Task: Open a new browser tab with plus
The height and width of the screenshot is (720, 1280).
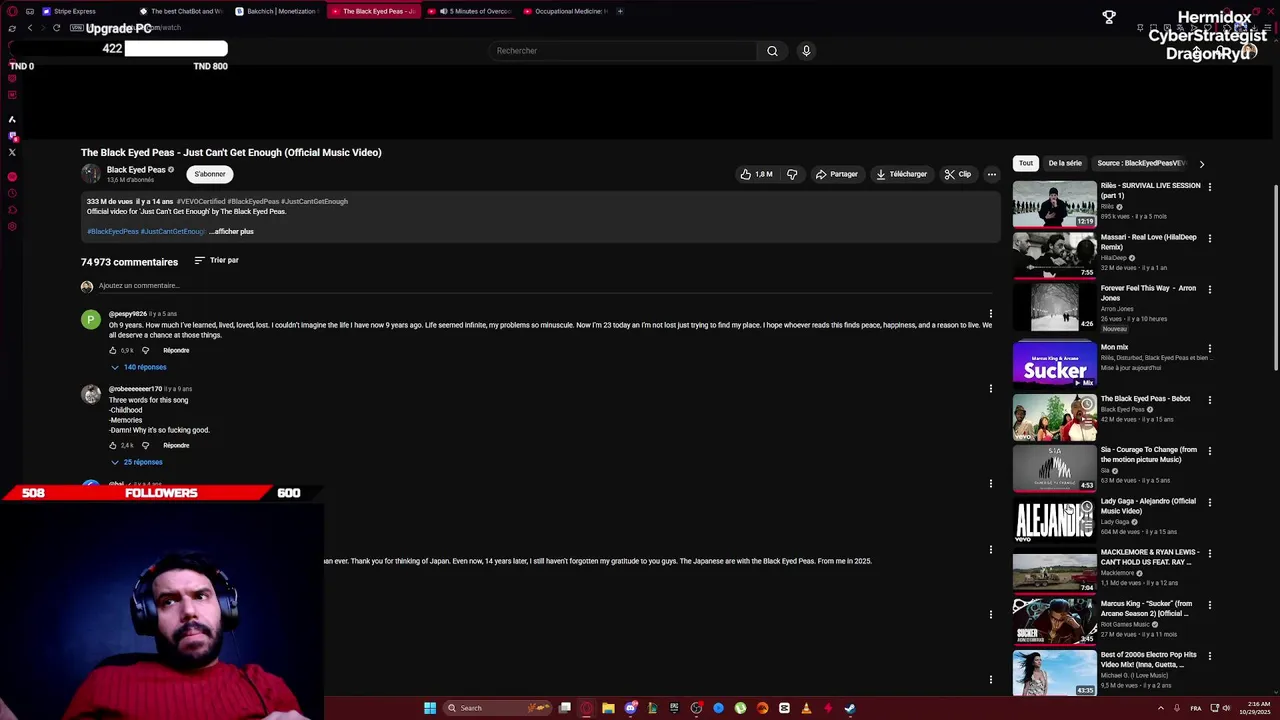Action: pos(620,11)
